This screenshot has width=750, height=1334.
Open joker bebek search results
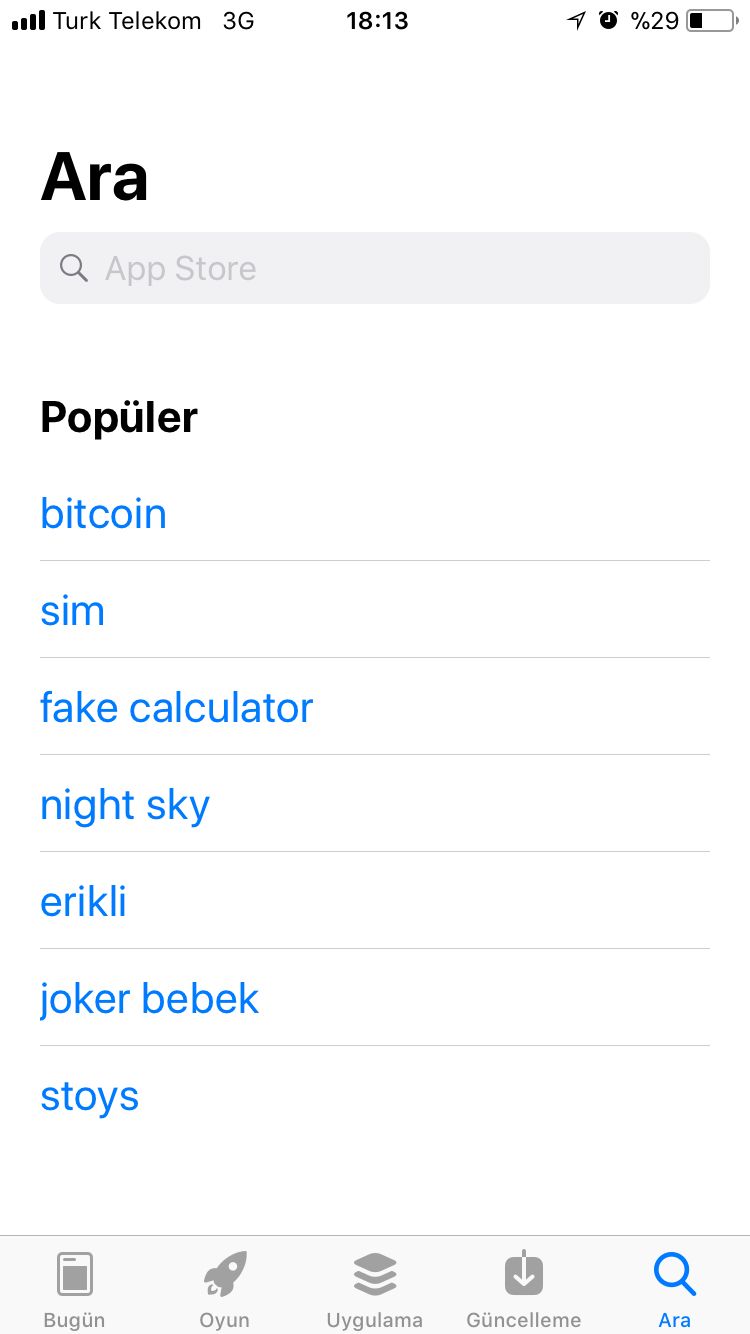tap(149, 999)
